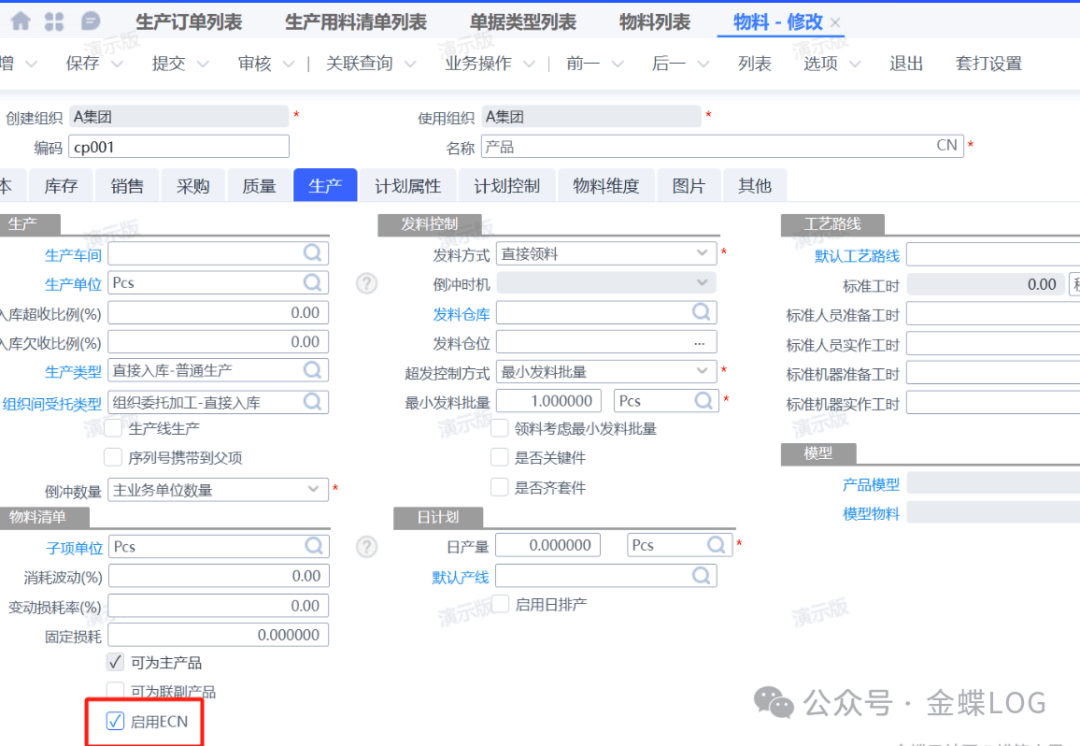
Task: Open the 生产用料清单列表 tab
Action: 355,22
